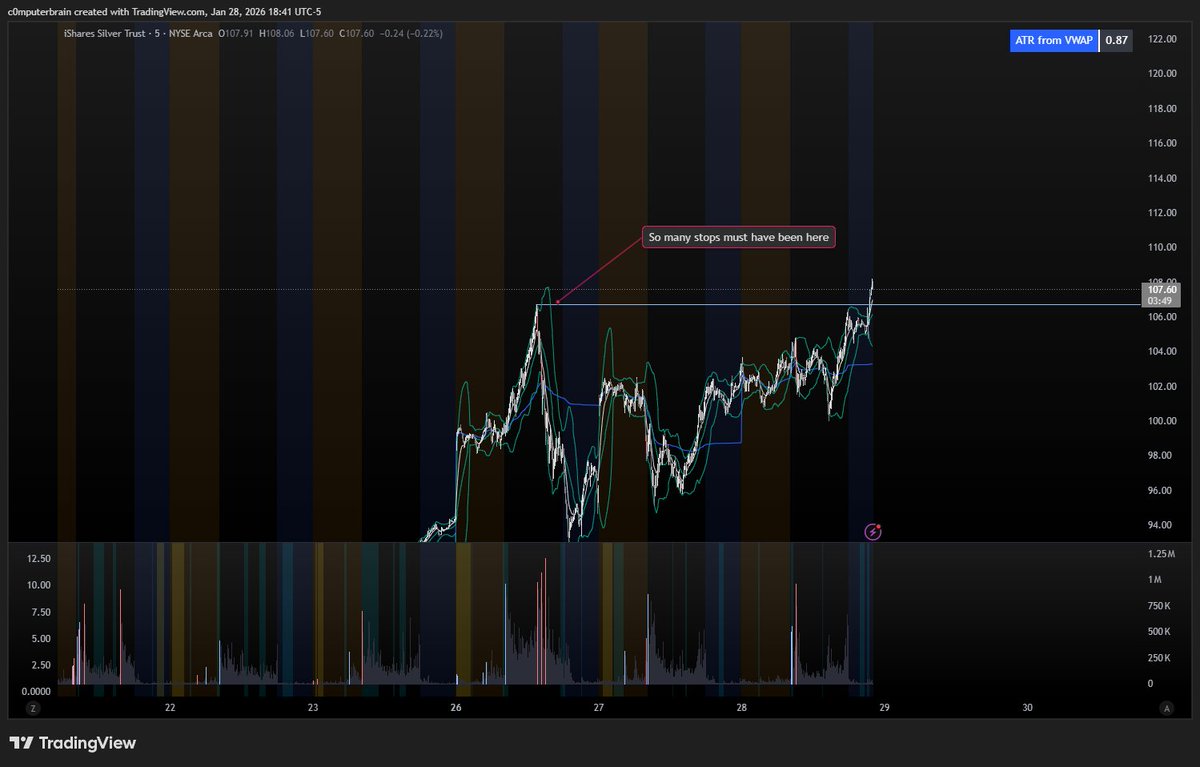Click date 28 on the time axis
This screenshot has width=1200, height=767.
click(742, 708)
